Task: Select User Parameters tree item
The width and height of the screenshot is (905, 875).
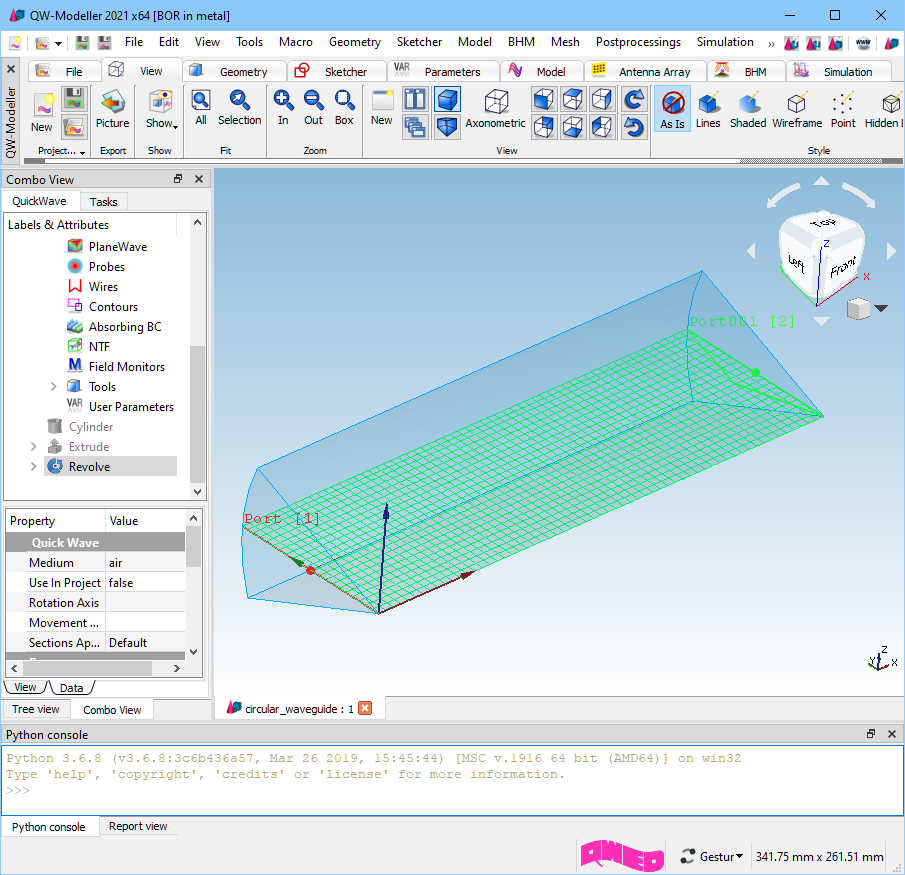Action: (x=121, y=407)
